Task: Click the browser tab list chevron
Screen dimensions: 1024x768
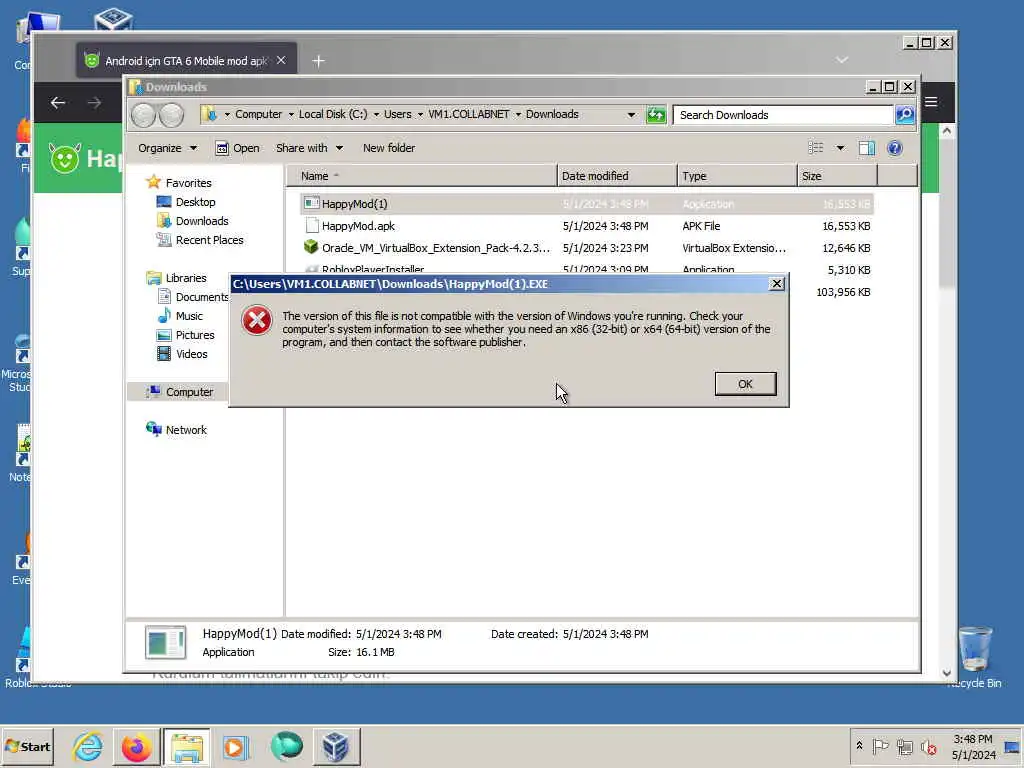Action: click(842, 60)
